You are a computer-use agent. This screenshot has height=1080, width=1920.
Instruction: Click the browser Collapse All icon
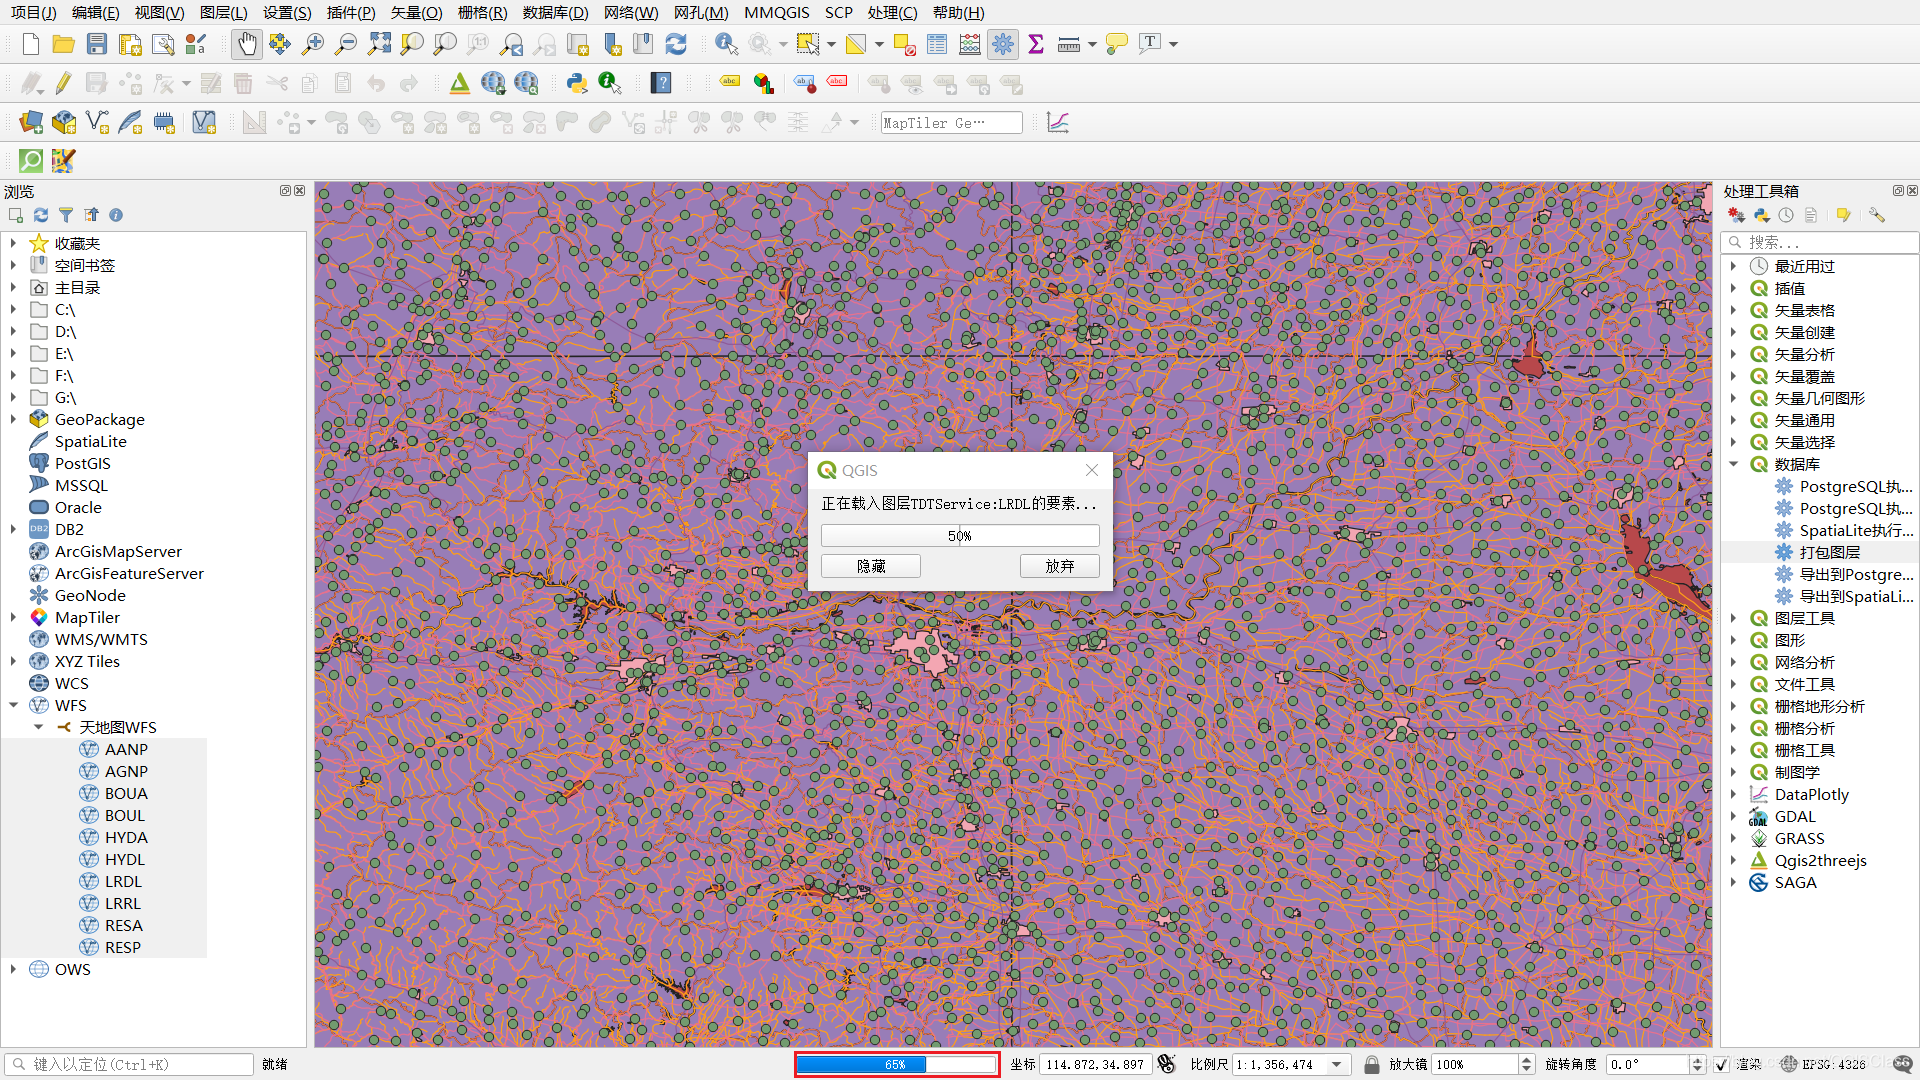pyautogui.click(x=91, y=215)
